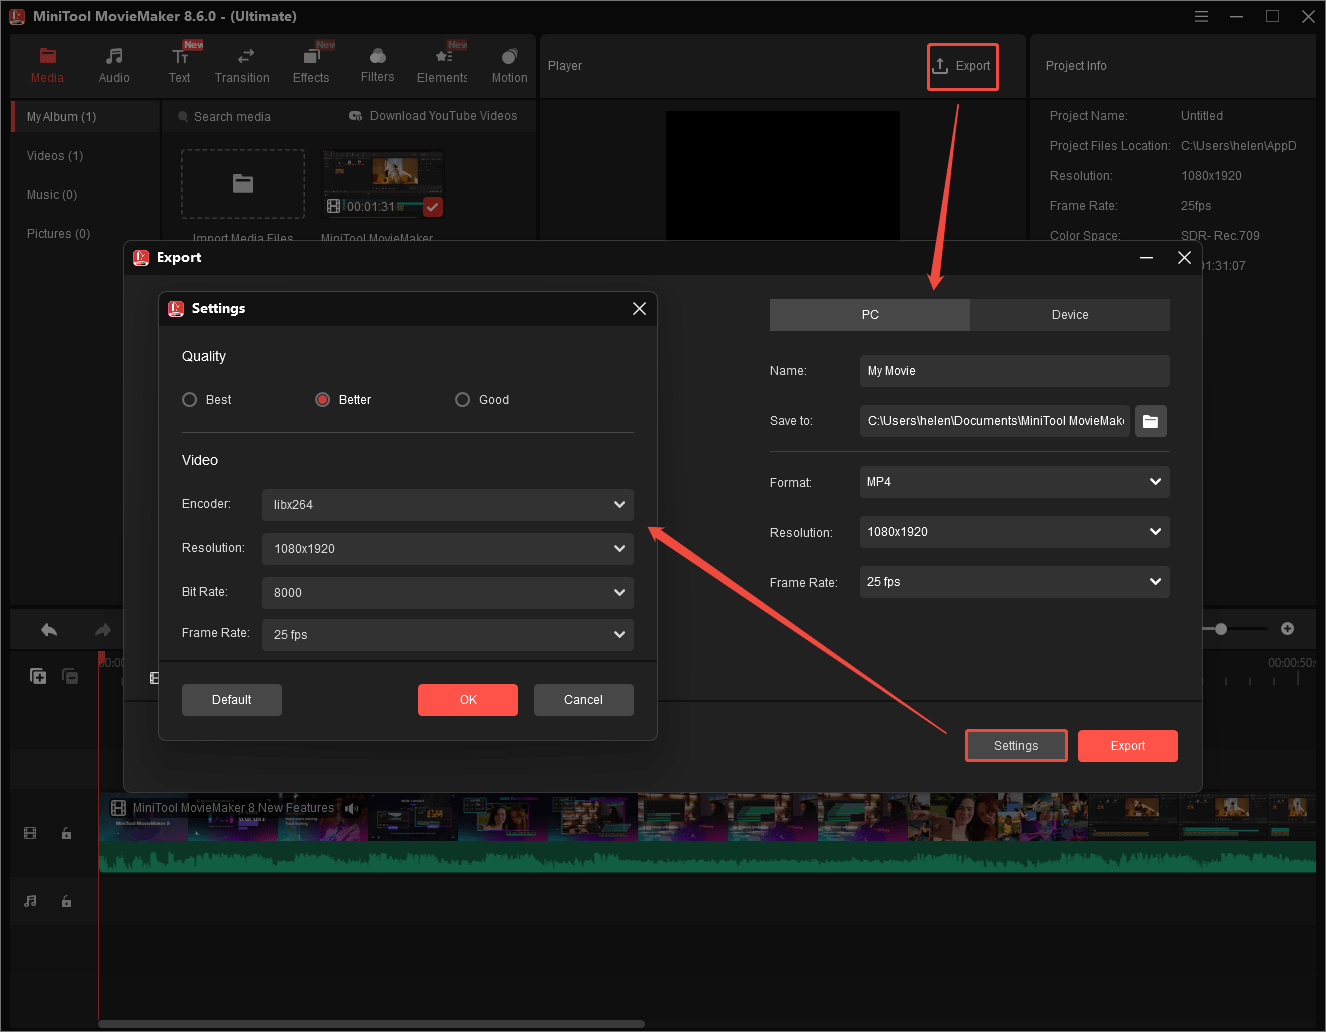Toggle the audio track lock icon
1326x1032 pixels.
[66, 901]
